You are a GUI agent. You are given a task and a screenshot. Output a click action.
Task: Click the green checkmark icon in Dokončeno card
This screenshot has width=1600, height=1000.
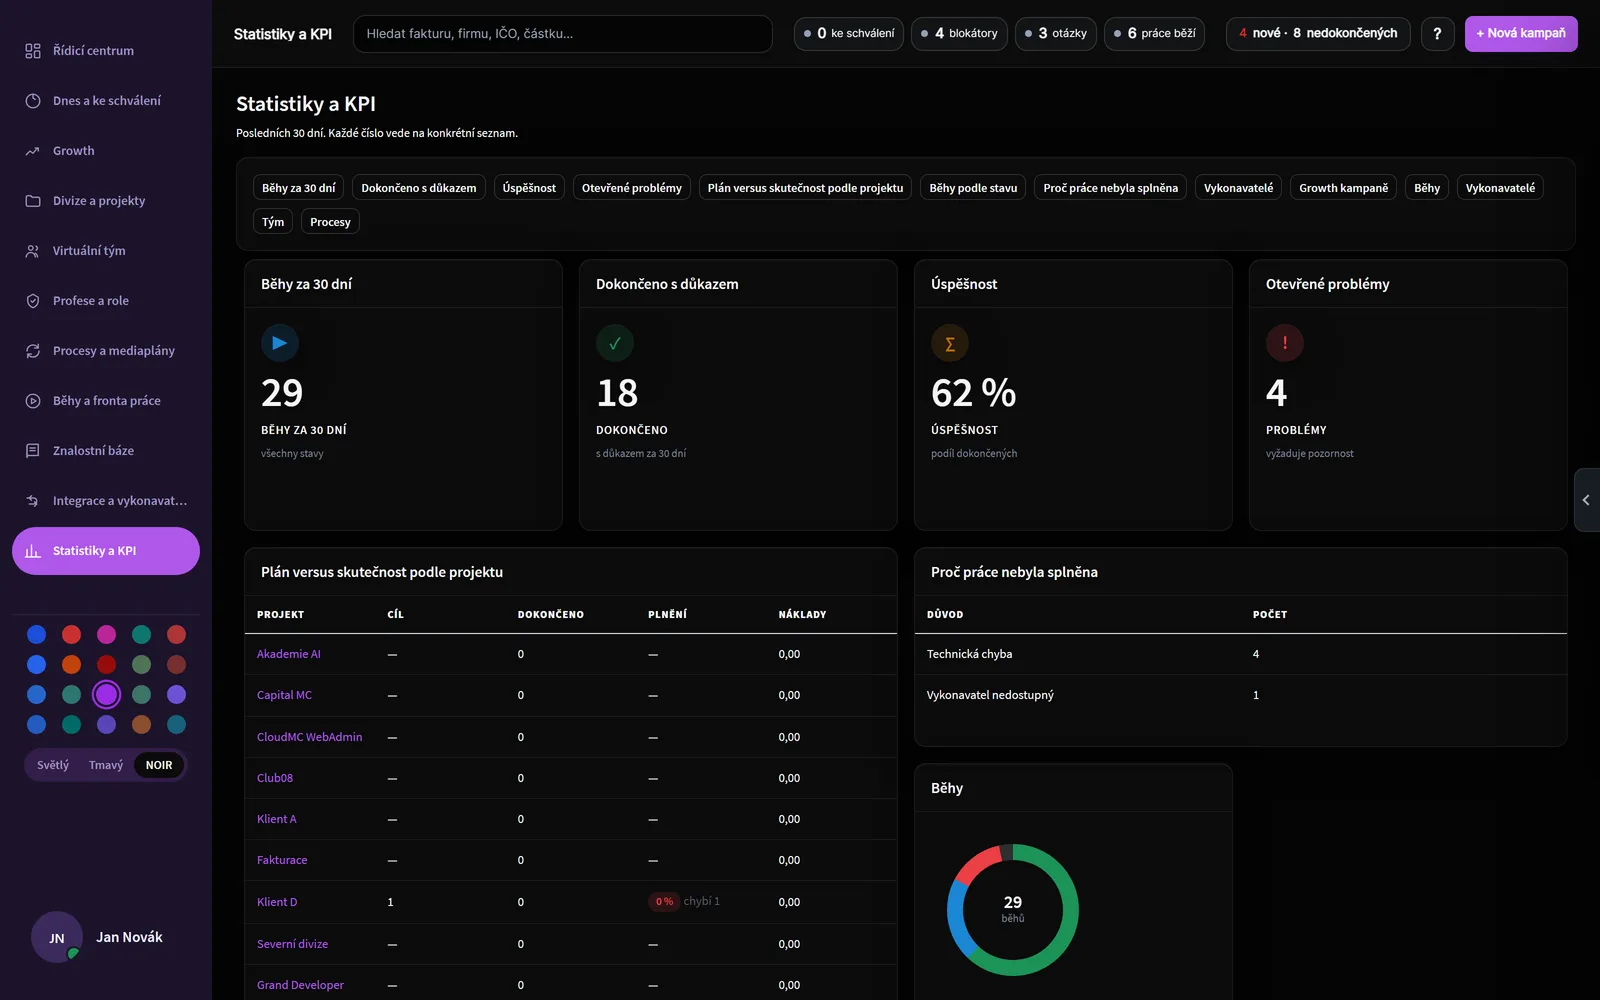(615, 343)
